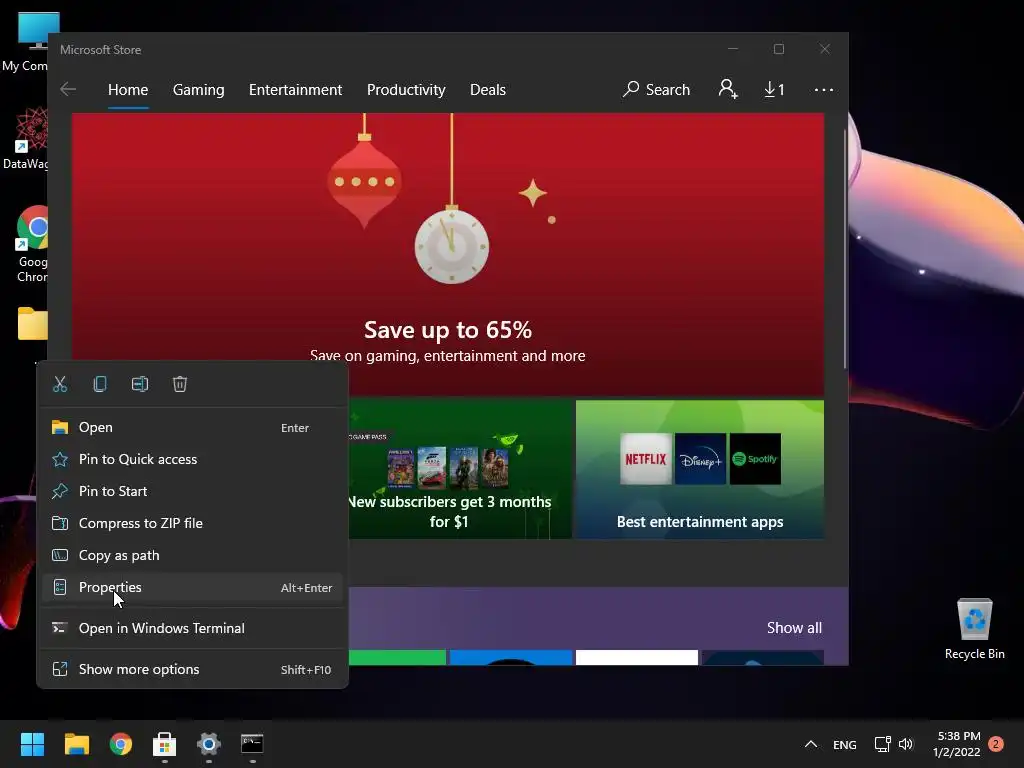The height and width of the screenshot is (768, 1024).
Task: Select the Google Chrome desktop shortcut
Action: [31, 244]
